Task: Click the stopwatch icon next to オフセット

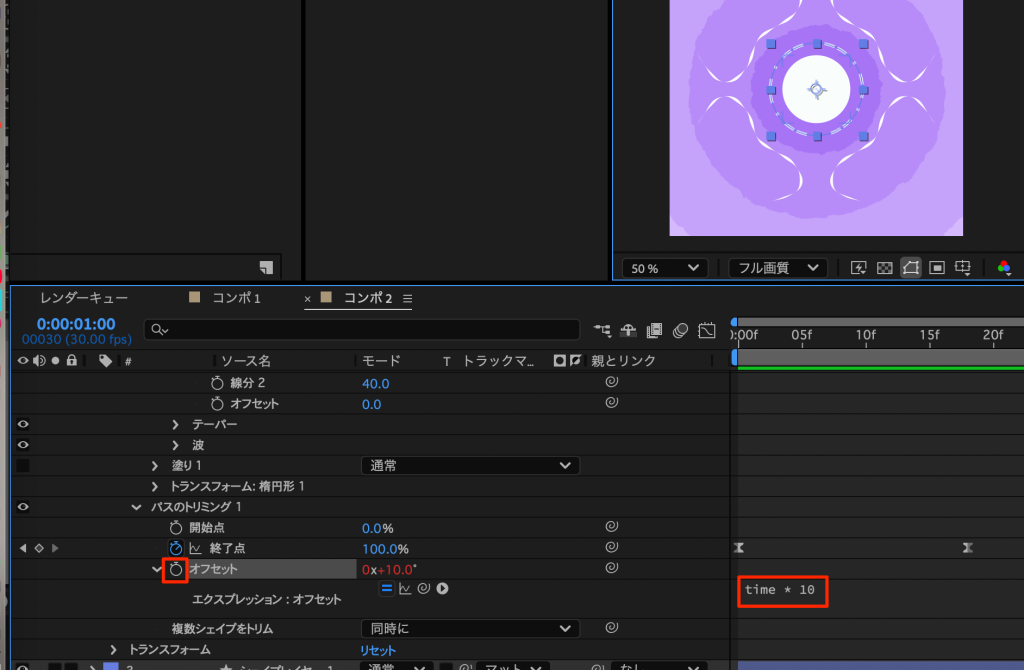Action: point(176,569)
